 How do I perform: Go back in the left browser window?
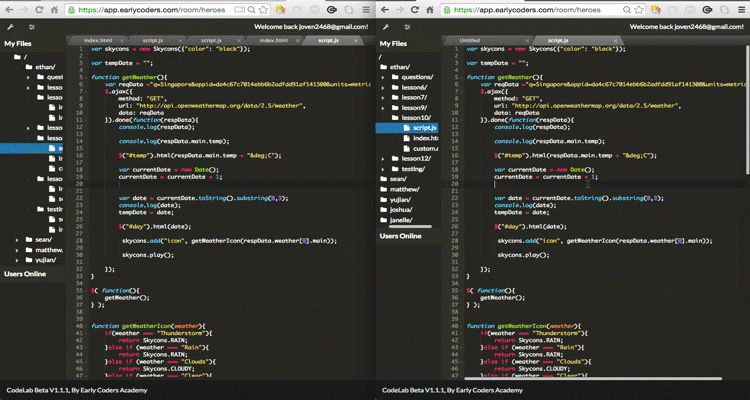click(9, 9)
